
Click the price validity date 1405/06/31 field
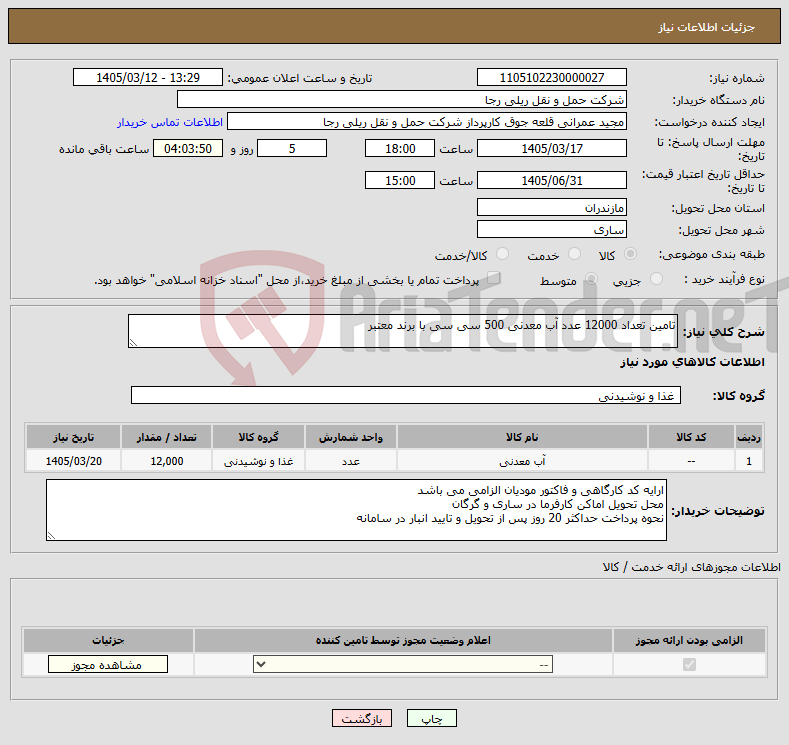(551, 180)
